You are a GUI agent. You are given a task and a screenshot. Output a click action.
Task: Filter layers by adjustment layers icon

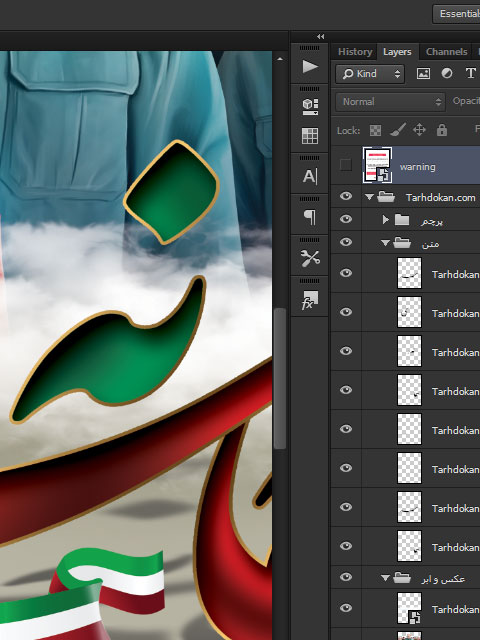tap(447, 73)
